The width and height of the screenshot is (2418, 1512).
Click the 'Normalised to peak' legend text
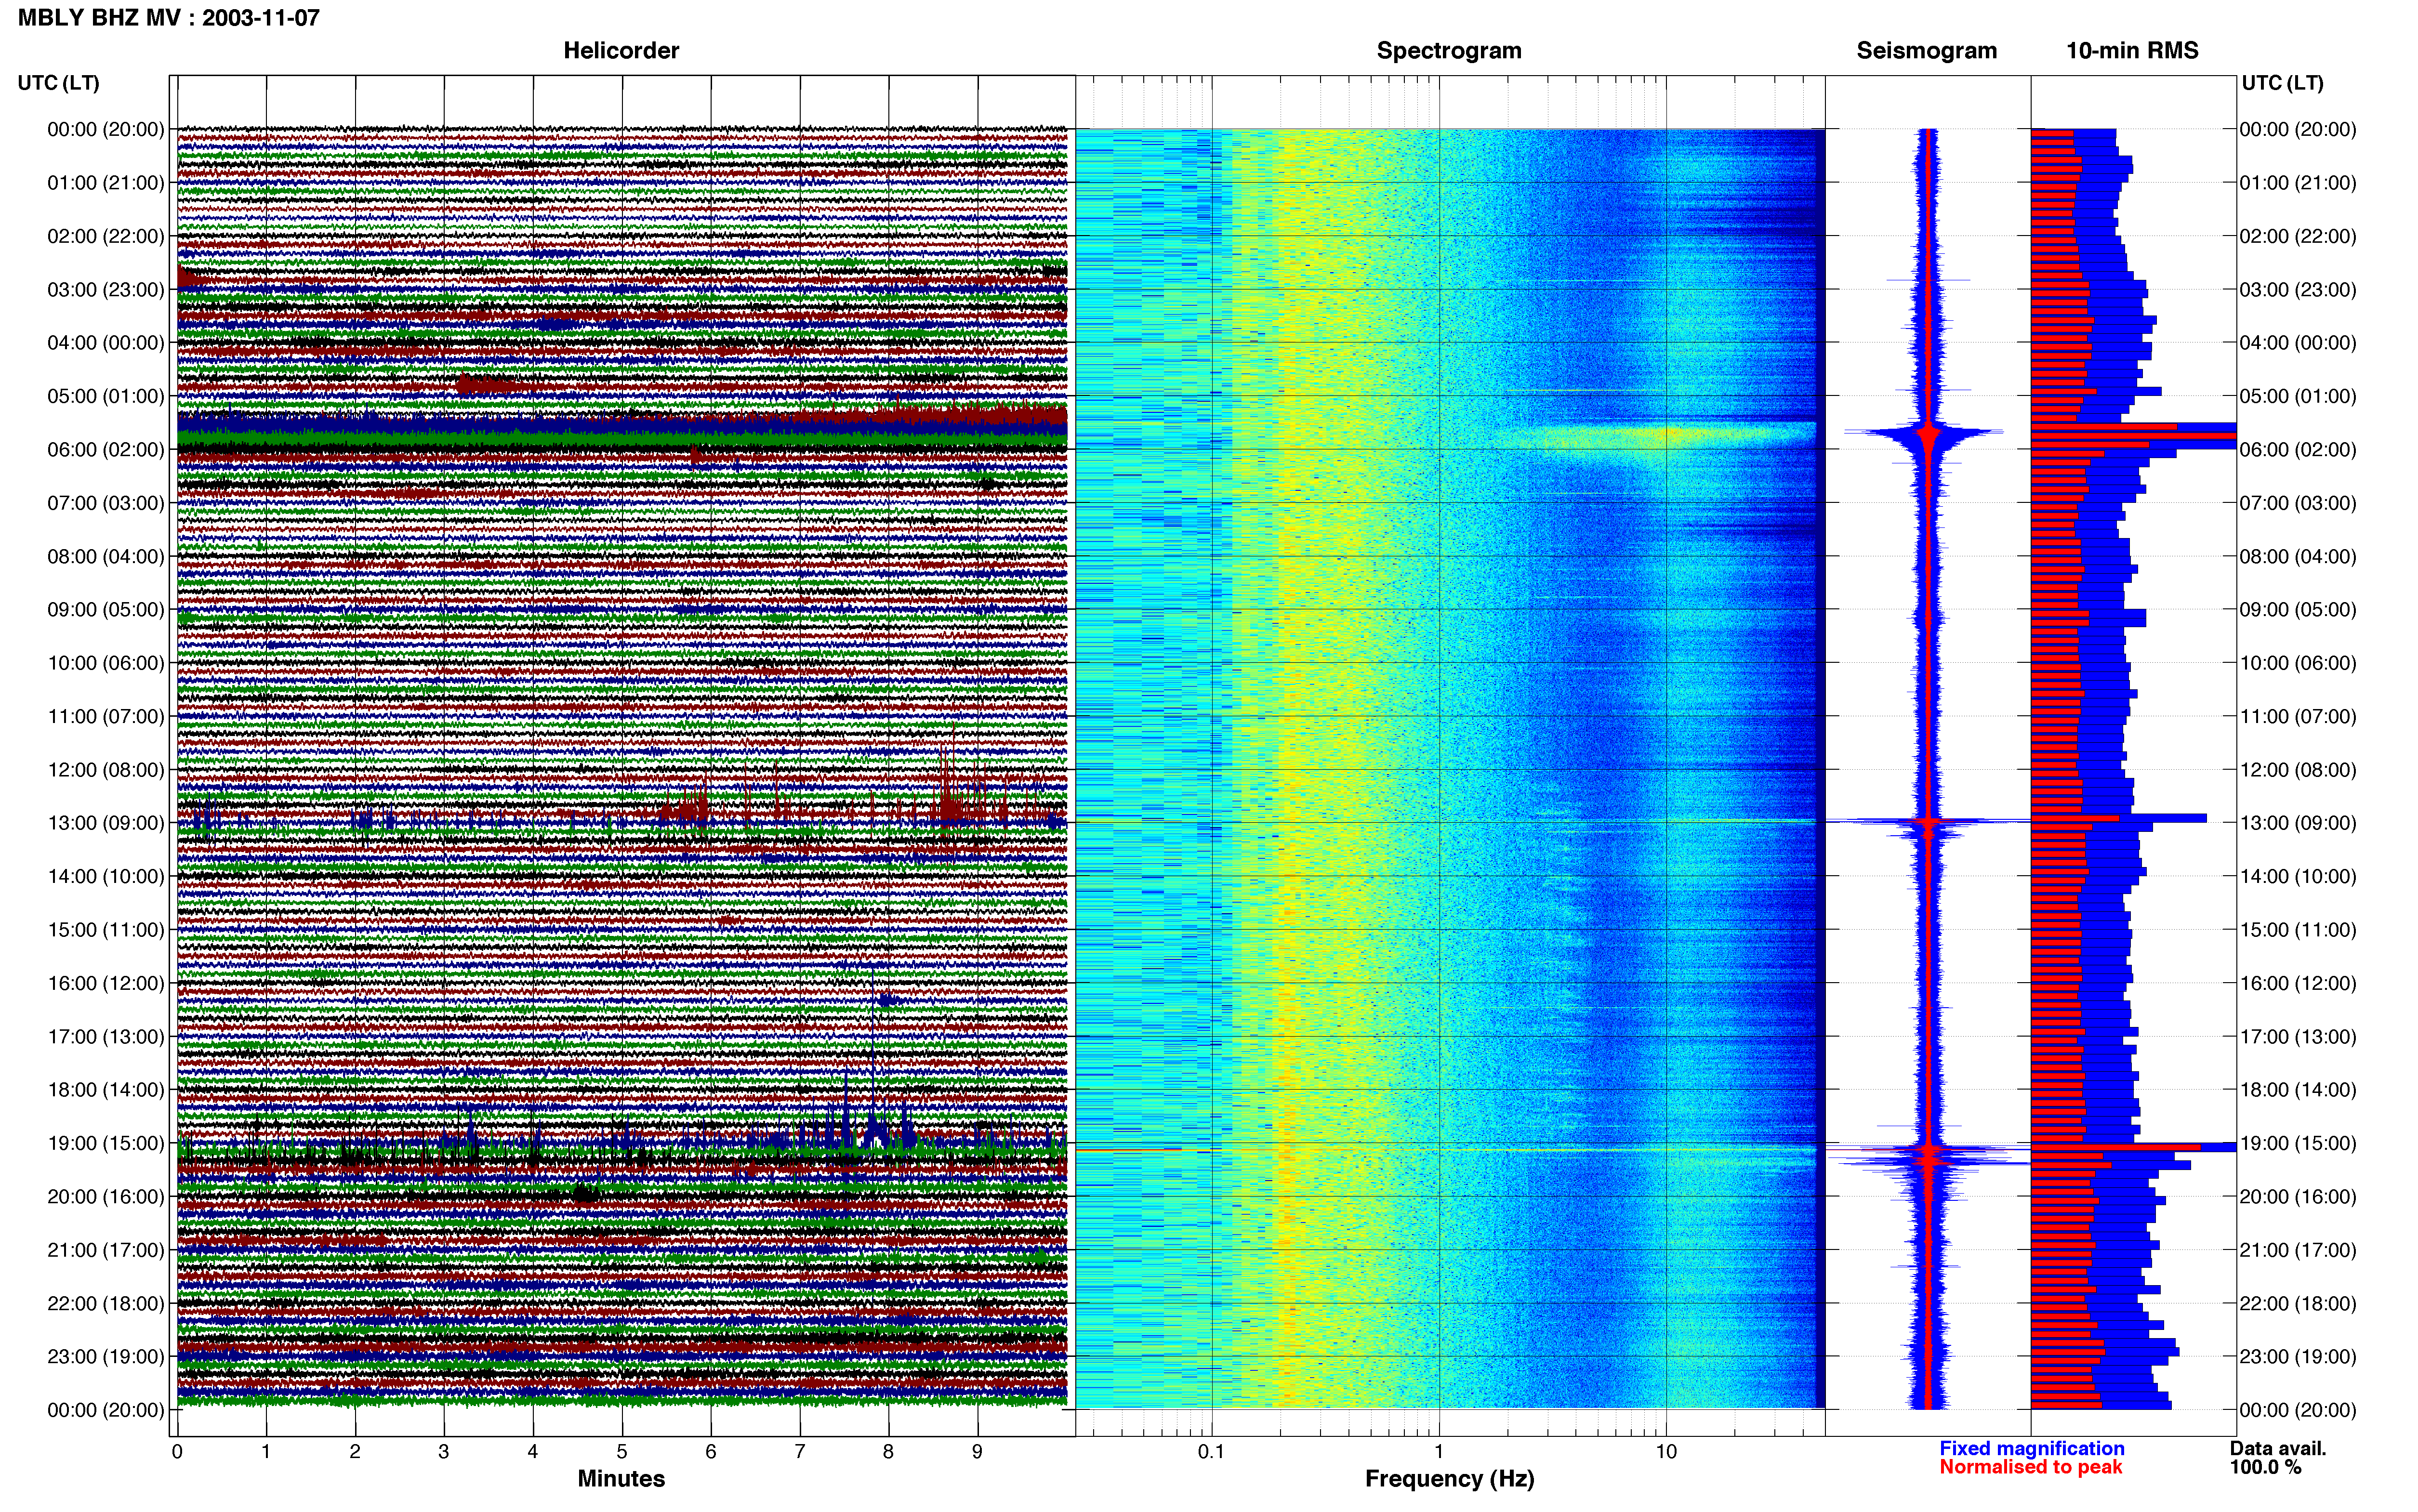(2030, 1467)
